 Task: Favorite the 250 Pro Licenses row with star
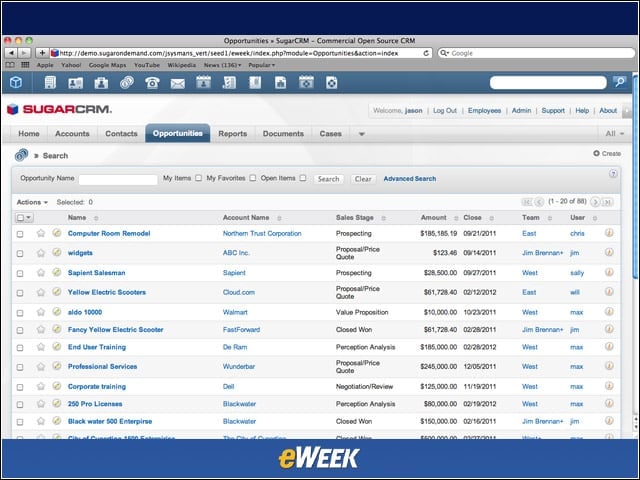41,404
